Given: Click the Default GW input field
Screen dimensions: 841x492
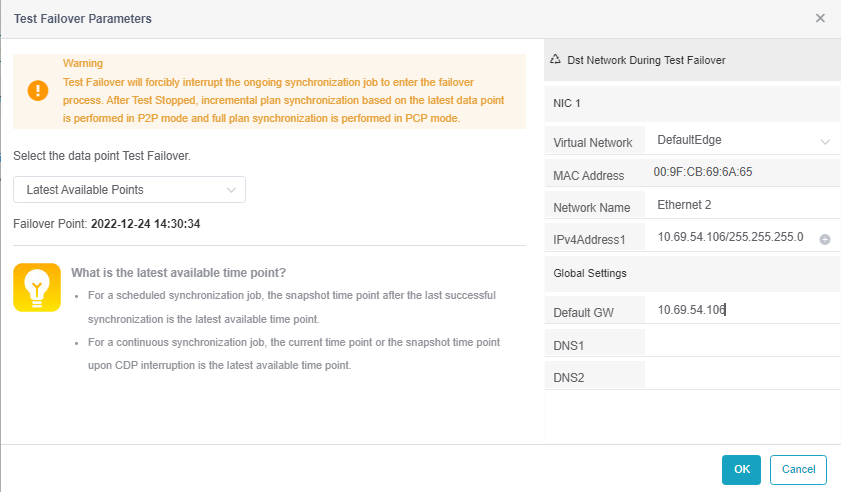Looking at the screenshot, I should click(x=742, y=310).
